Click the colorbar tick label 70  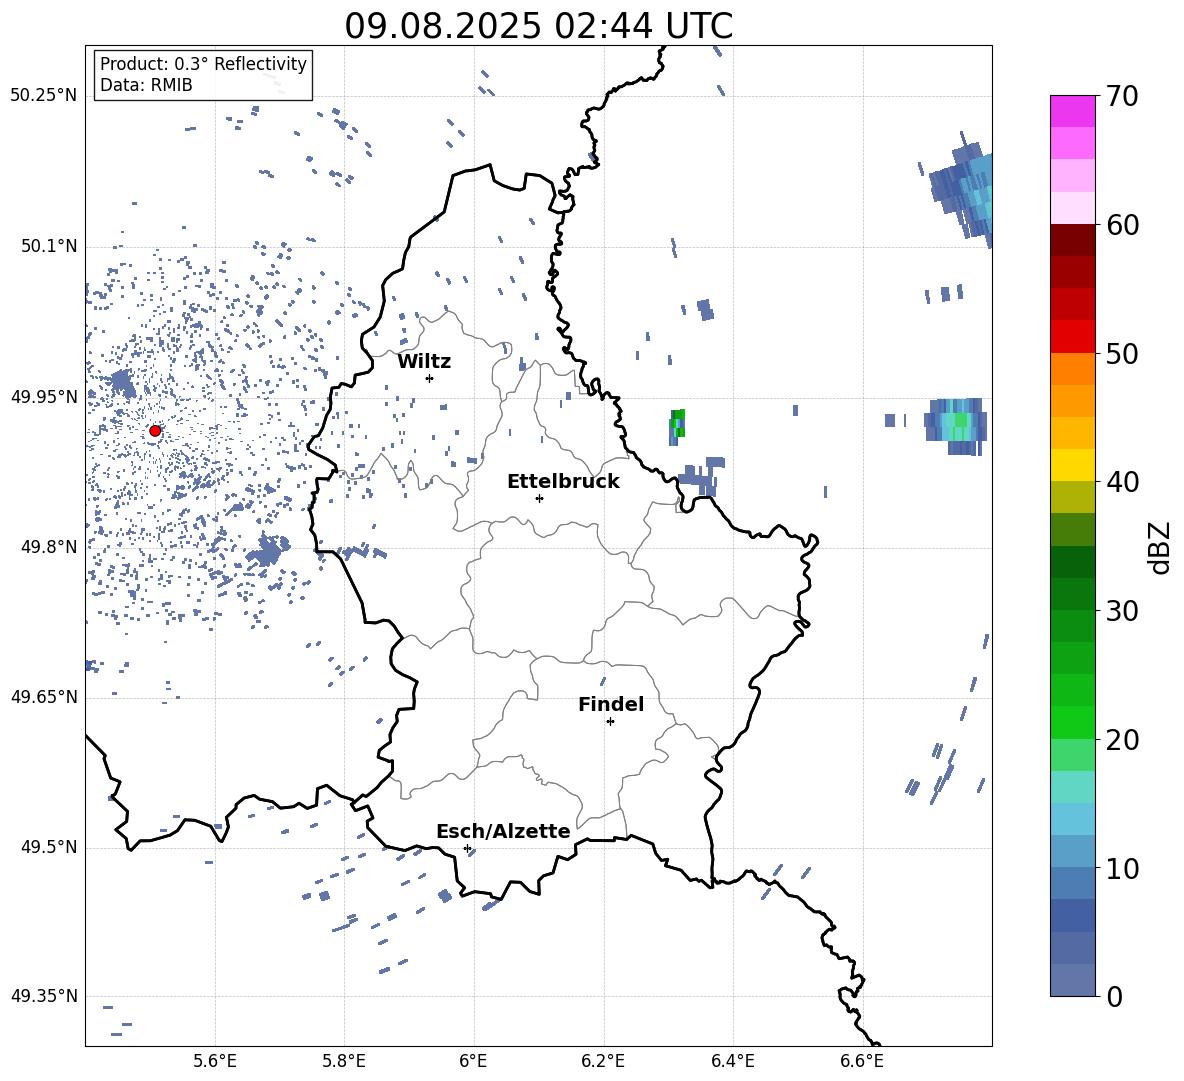(x=1122, y=97)
